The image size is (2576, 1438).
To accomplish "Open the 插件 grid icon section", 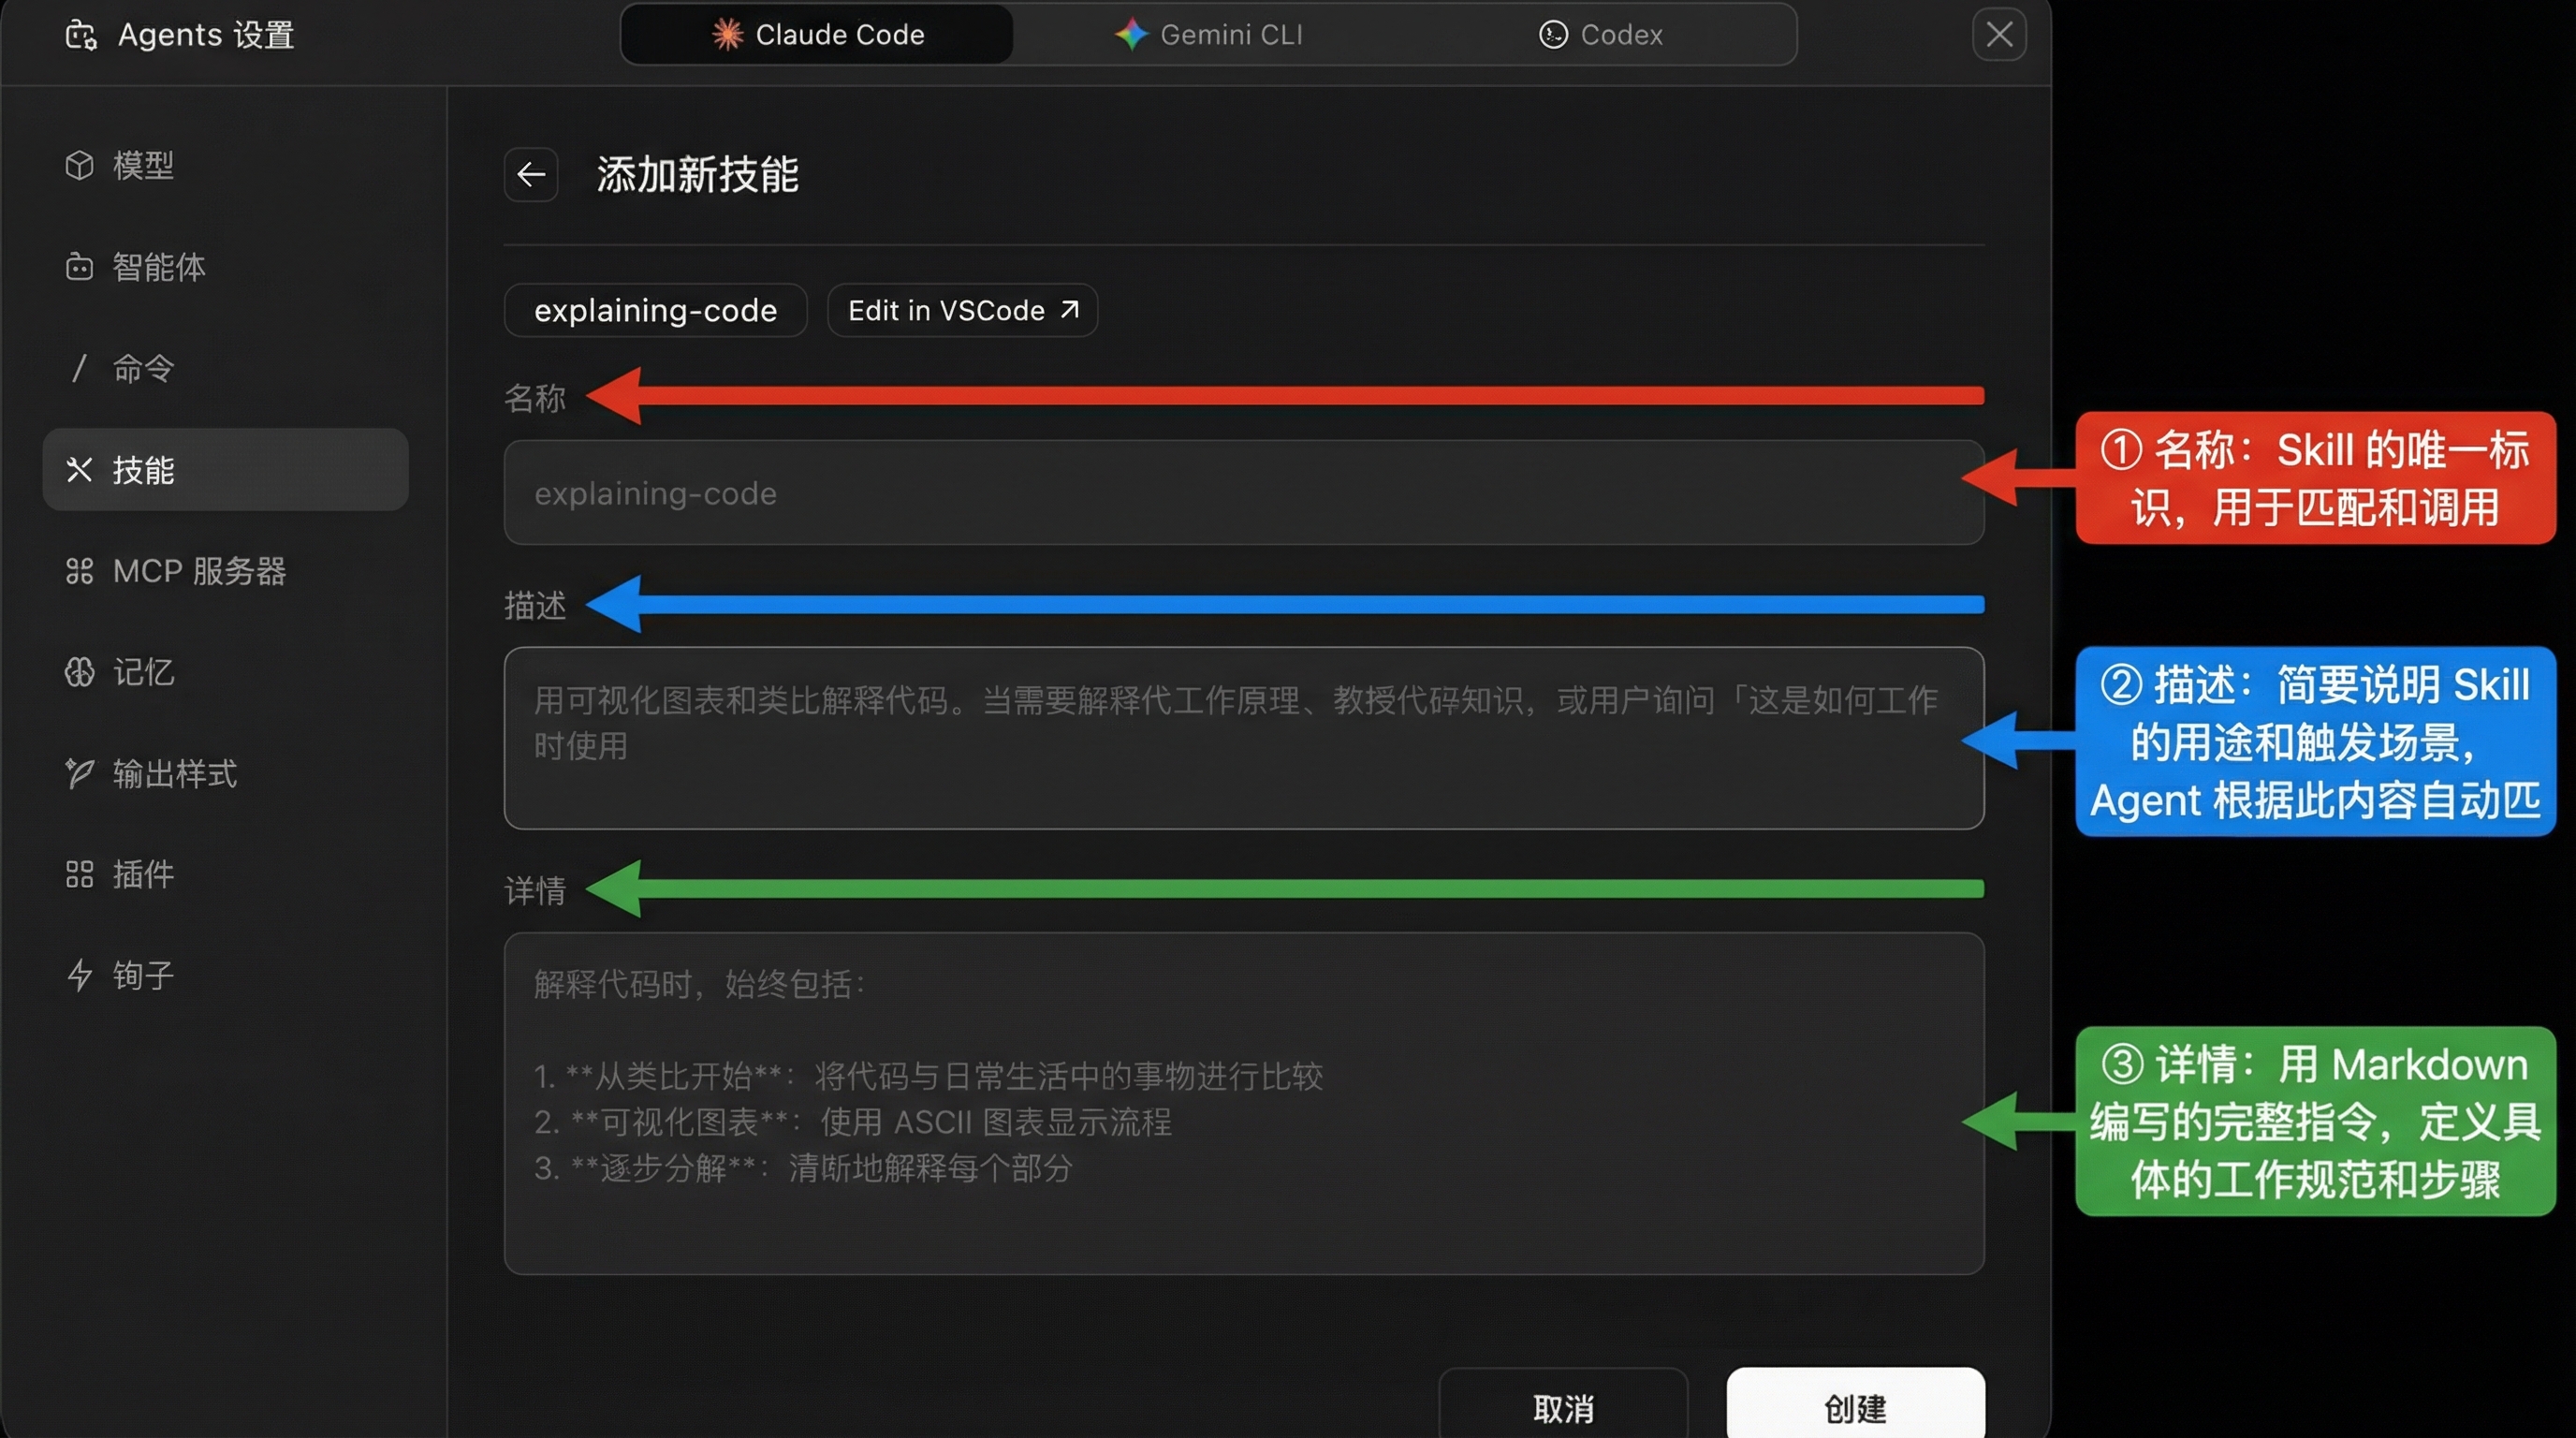I will (79, 874).
